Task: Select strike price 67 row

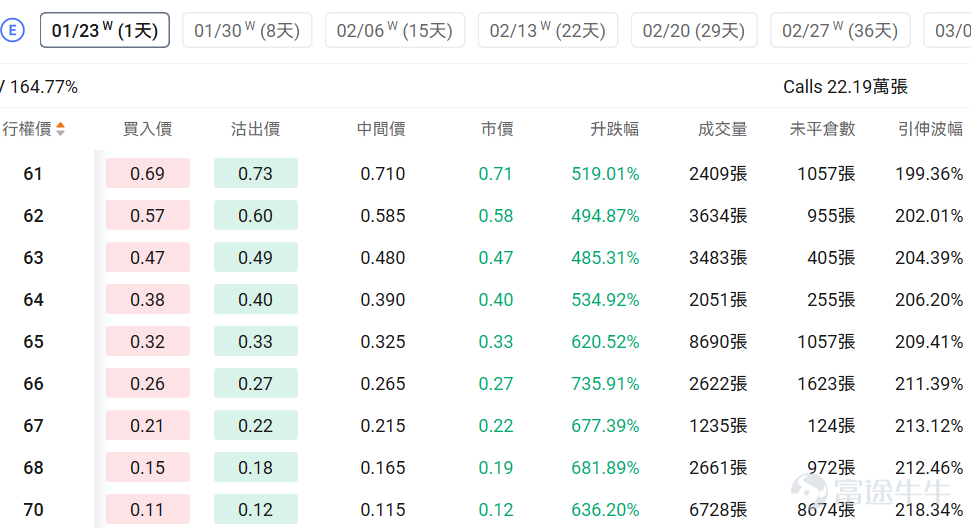Action: click(33, 426)
